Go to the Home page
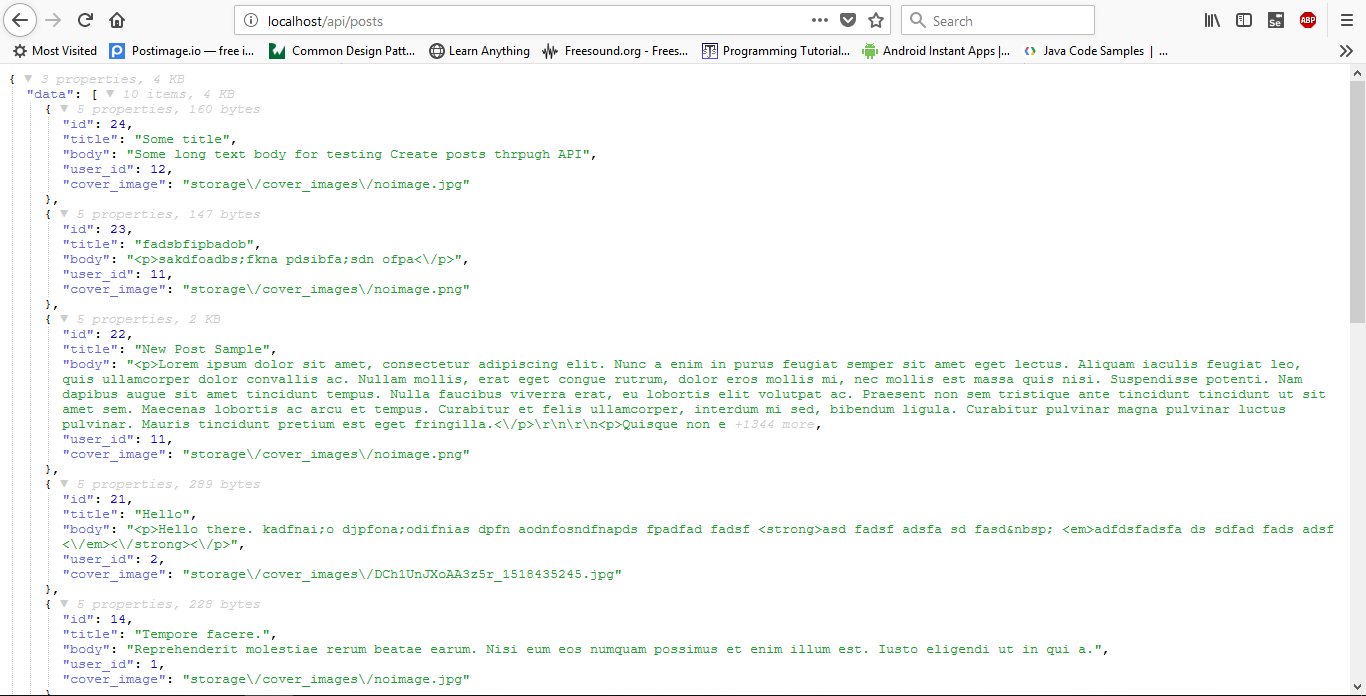Screen dimensions: 1366x696 (117, 20)
